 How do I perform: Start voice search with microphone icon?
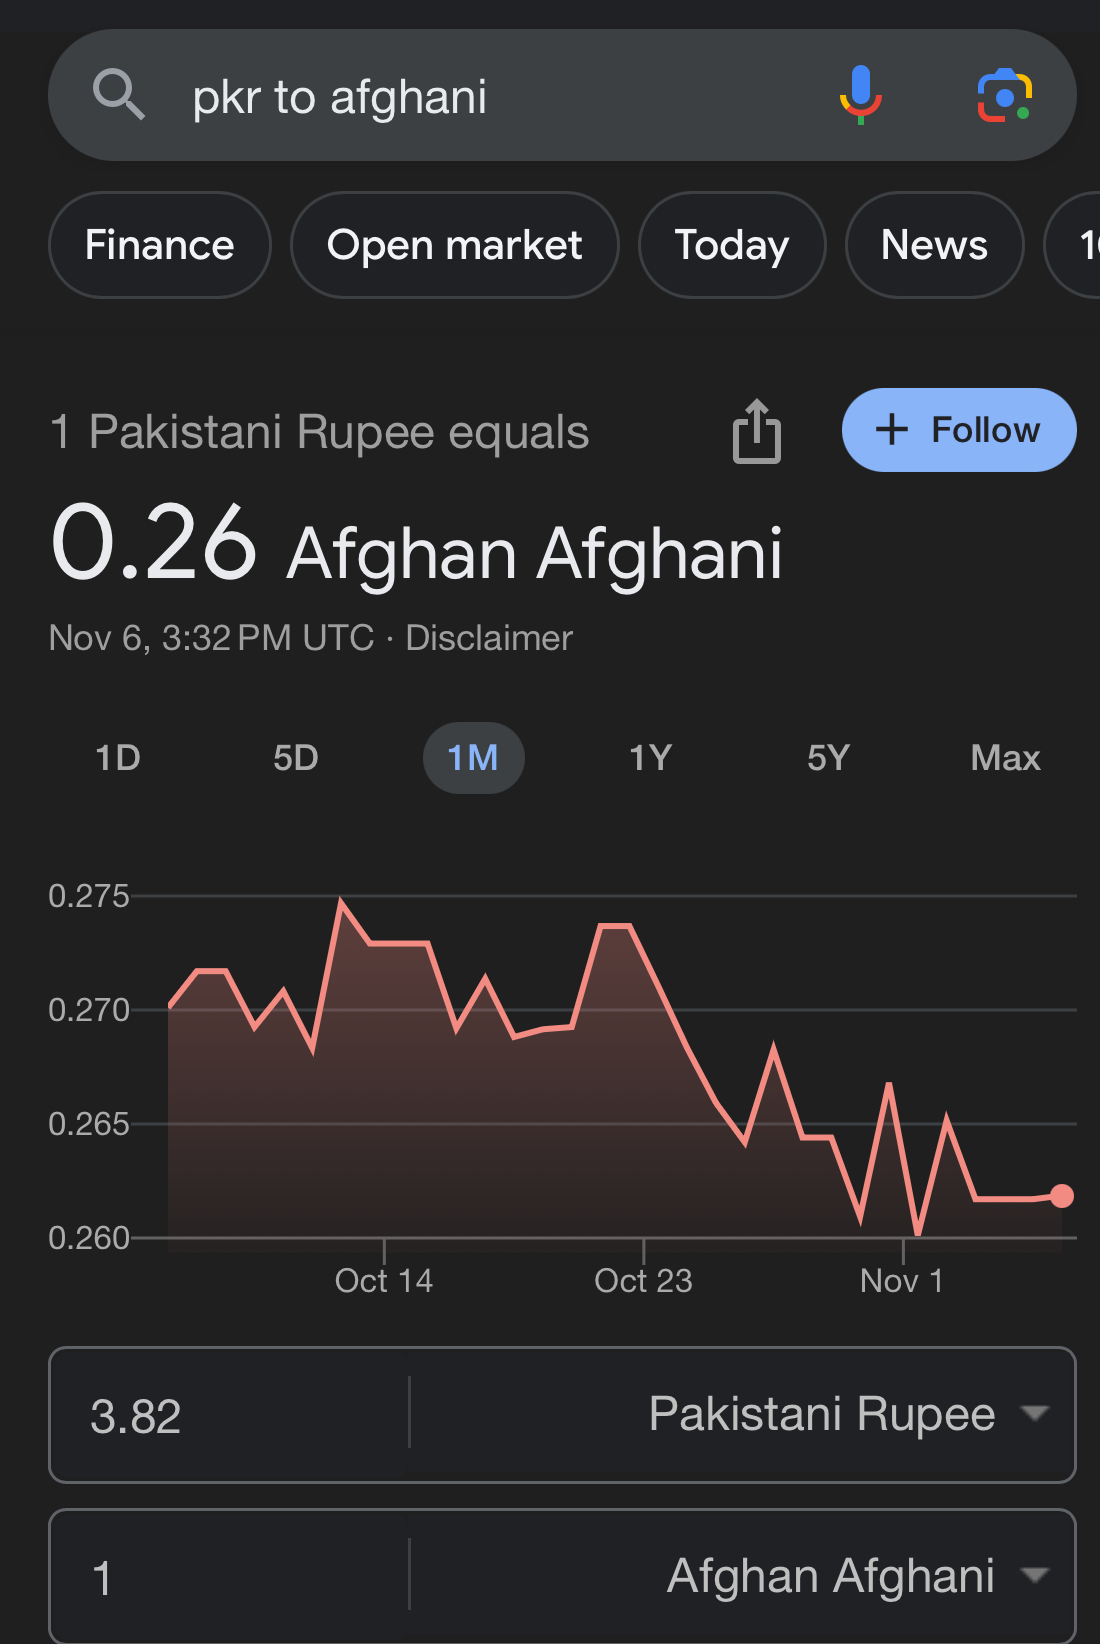click(860, 95)
